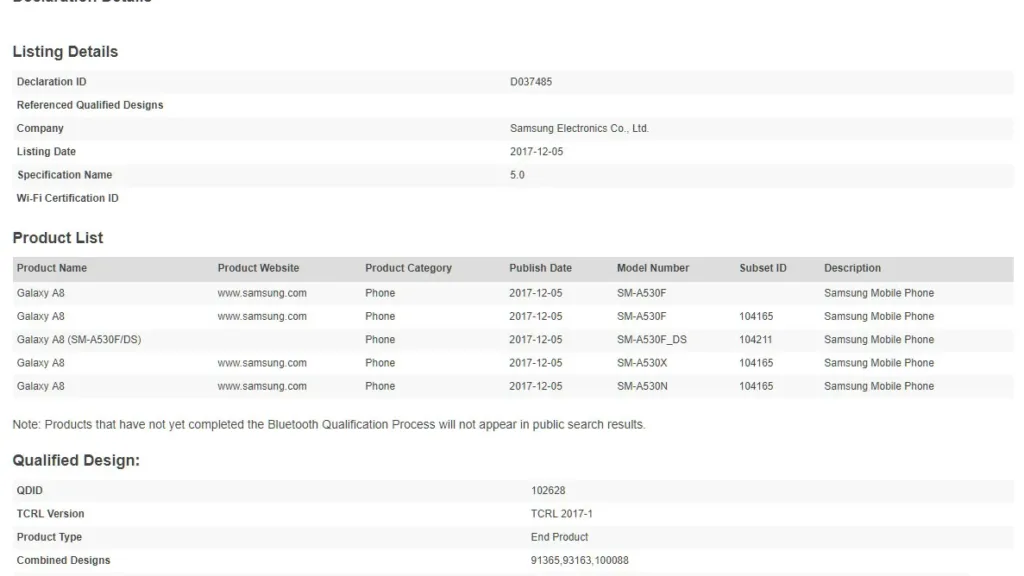Open www.samsung.com in the SM-A530N row
This screenshot has width=1024, height=576.
tap(262, 387)
